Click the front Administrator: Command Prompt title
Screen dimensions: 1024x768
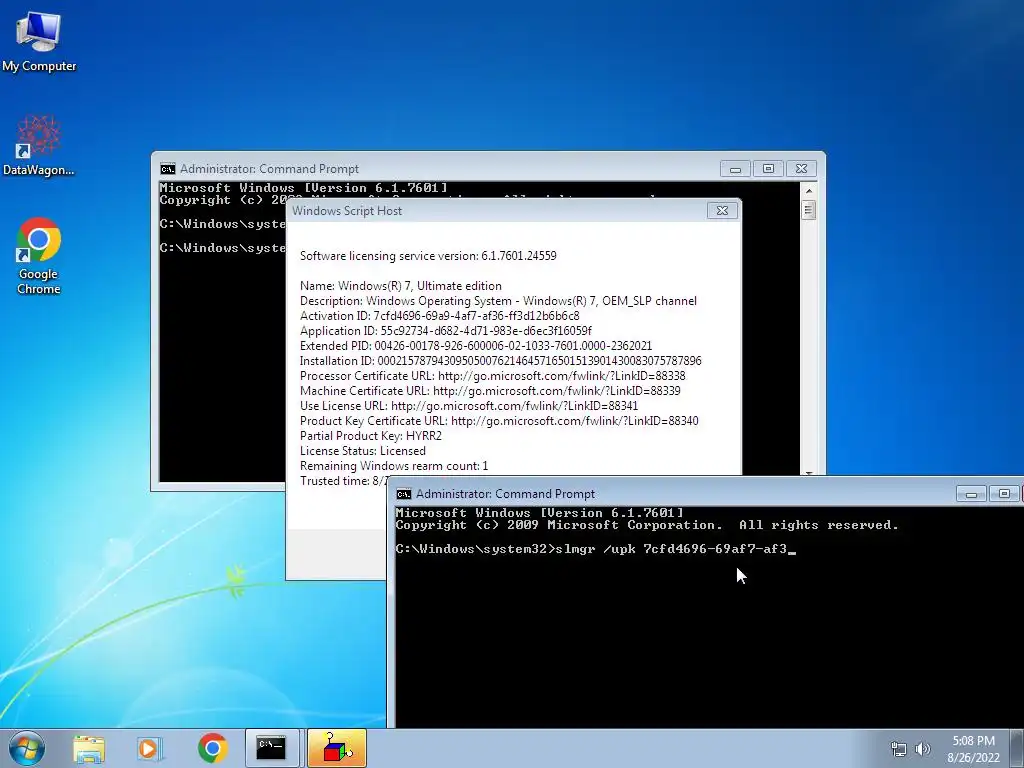coord(505,494)
